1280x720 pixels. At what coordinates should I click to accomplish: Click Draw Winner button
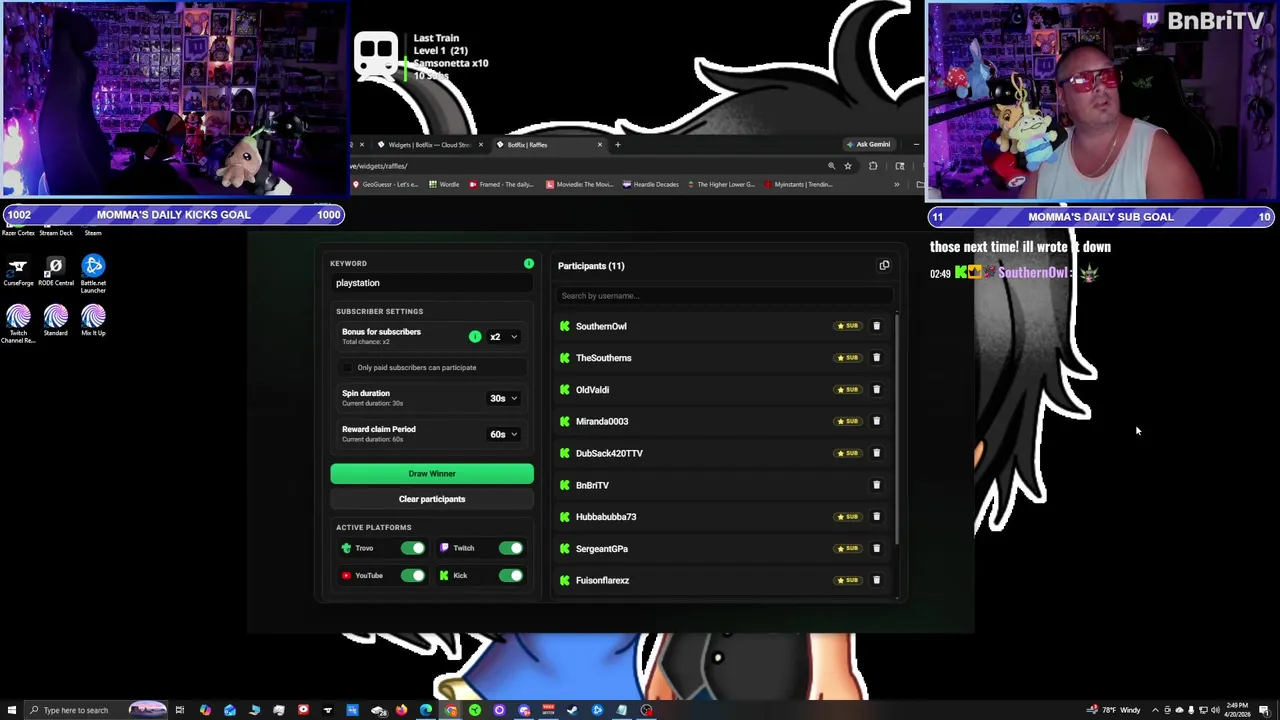tap(432, 474)
